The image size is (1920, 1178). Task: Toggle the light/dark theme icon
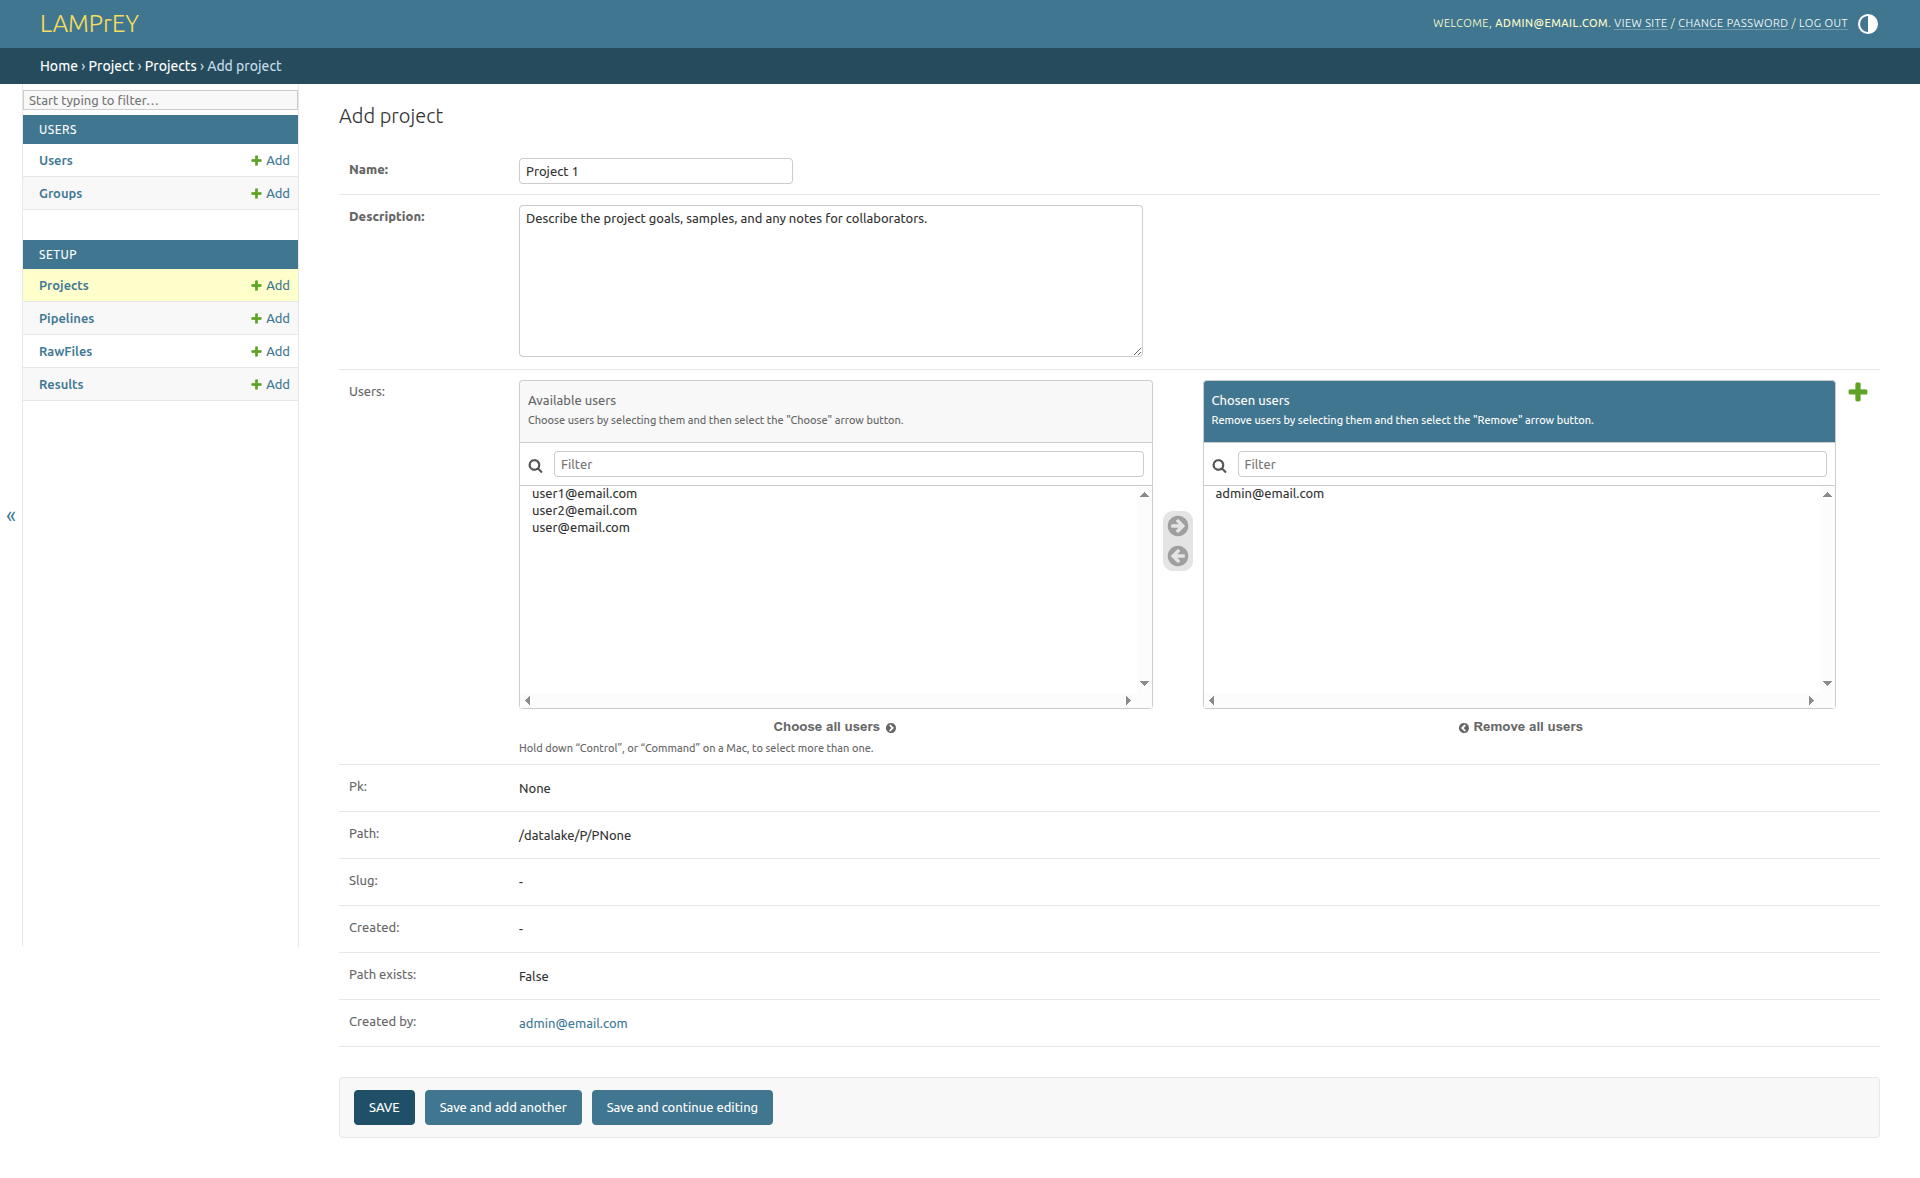pyautogui.click(x=1867, y=24)
